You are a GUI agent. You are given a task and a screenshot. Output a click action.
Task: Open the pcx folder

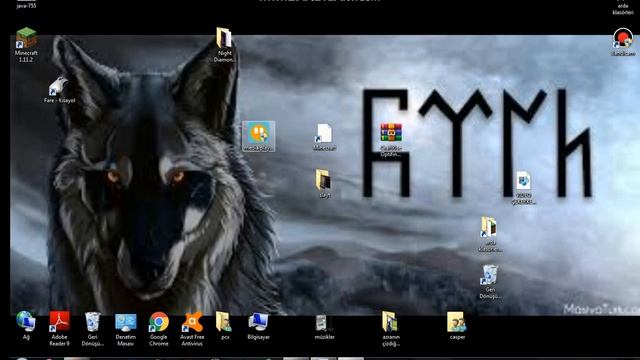click(x=224, y=325)
